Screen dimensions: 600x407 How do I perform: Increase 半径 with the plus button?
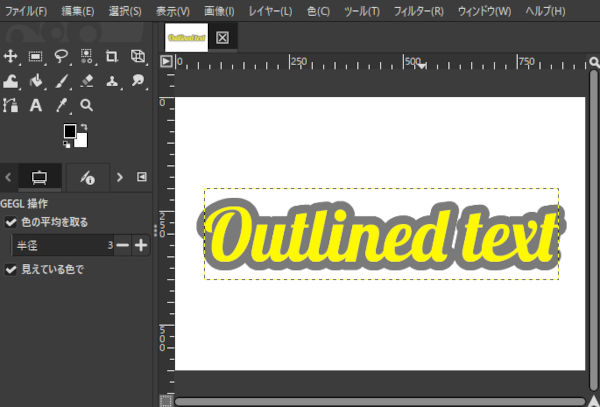point(141,245)
